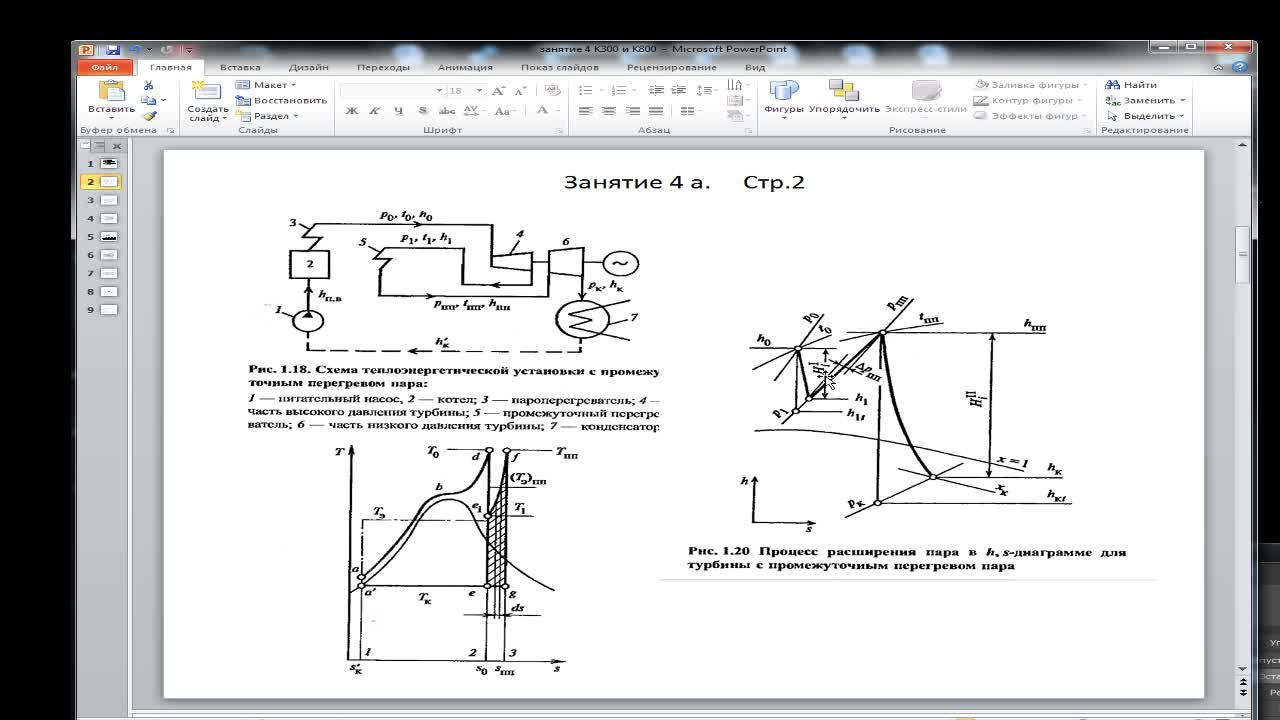Select the Format Painter brush icon
This screenshot has width=1280, height=720.
point(149,115)
